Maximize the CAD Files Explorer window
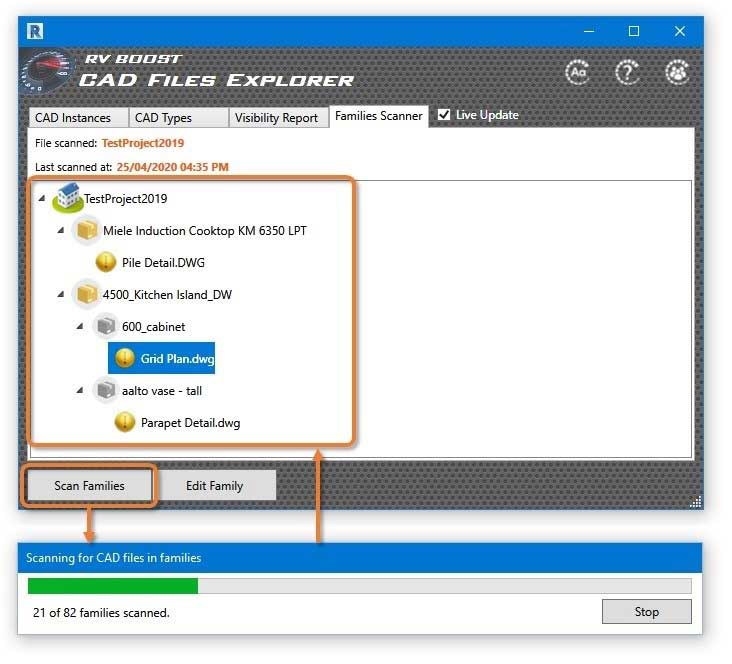The width and height of the screenshot is (732, 664). [x=634, y=31]
